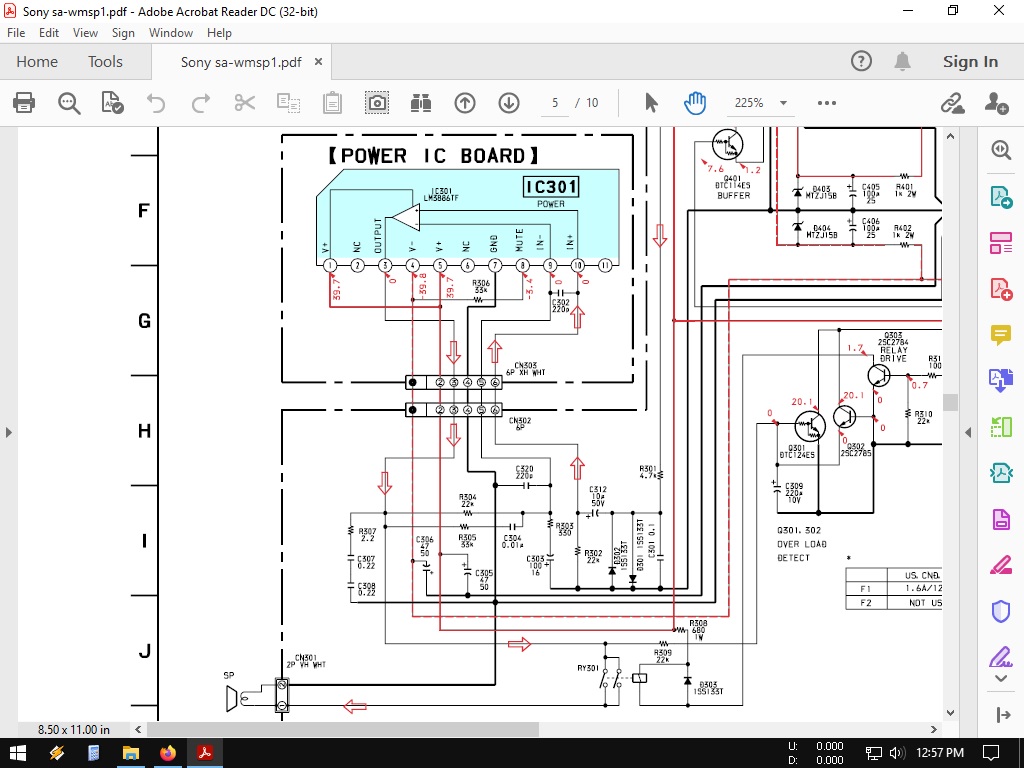The width and height of the screenshot is (1024, 768).
Task: Expand the zoom level dropdown arrow
Action: [x=783, y=103]
